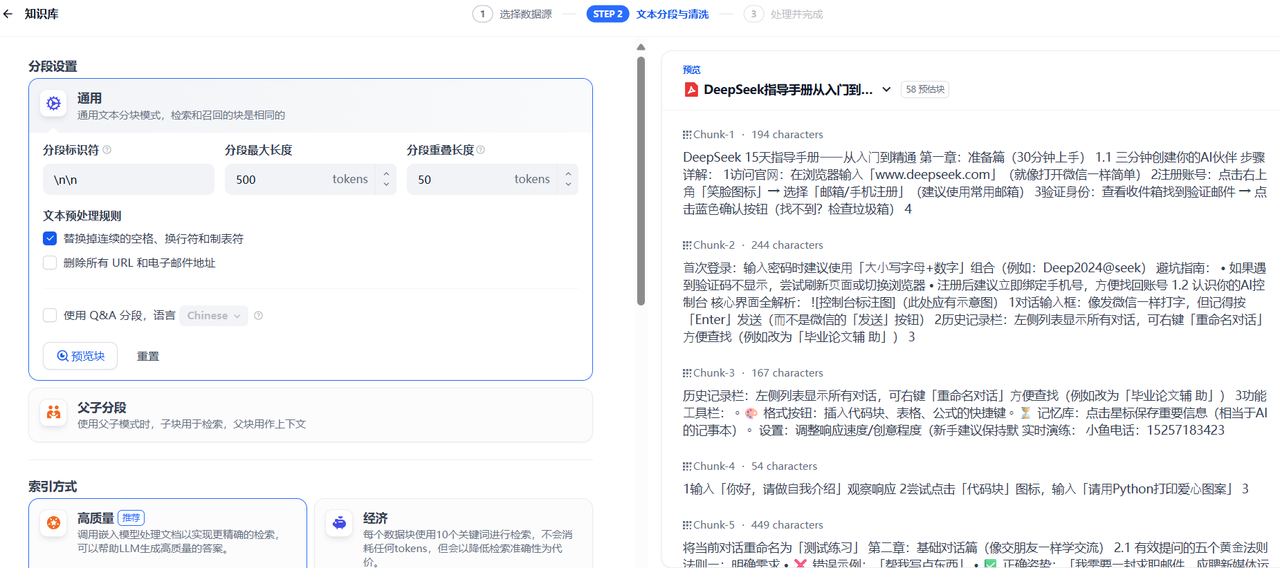Click the 预览 label above document name

point(692,70)
